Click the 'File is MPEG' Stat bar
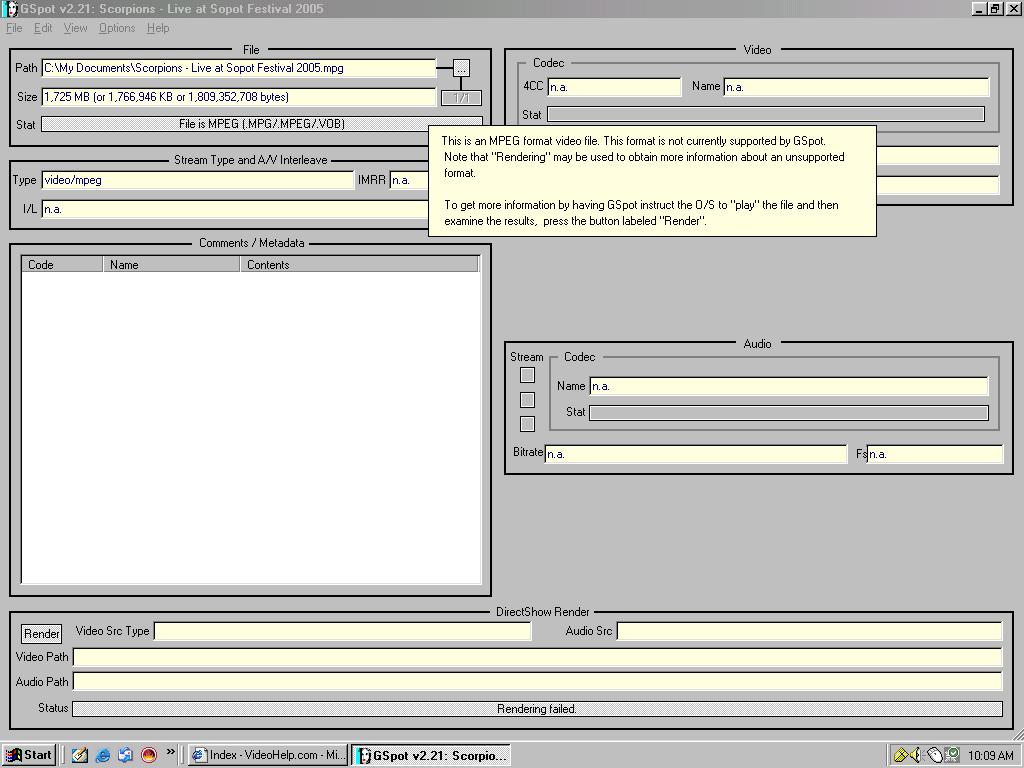Screen dimensions: 1024x768 coord(261,124)
